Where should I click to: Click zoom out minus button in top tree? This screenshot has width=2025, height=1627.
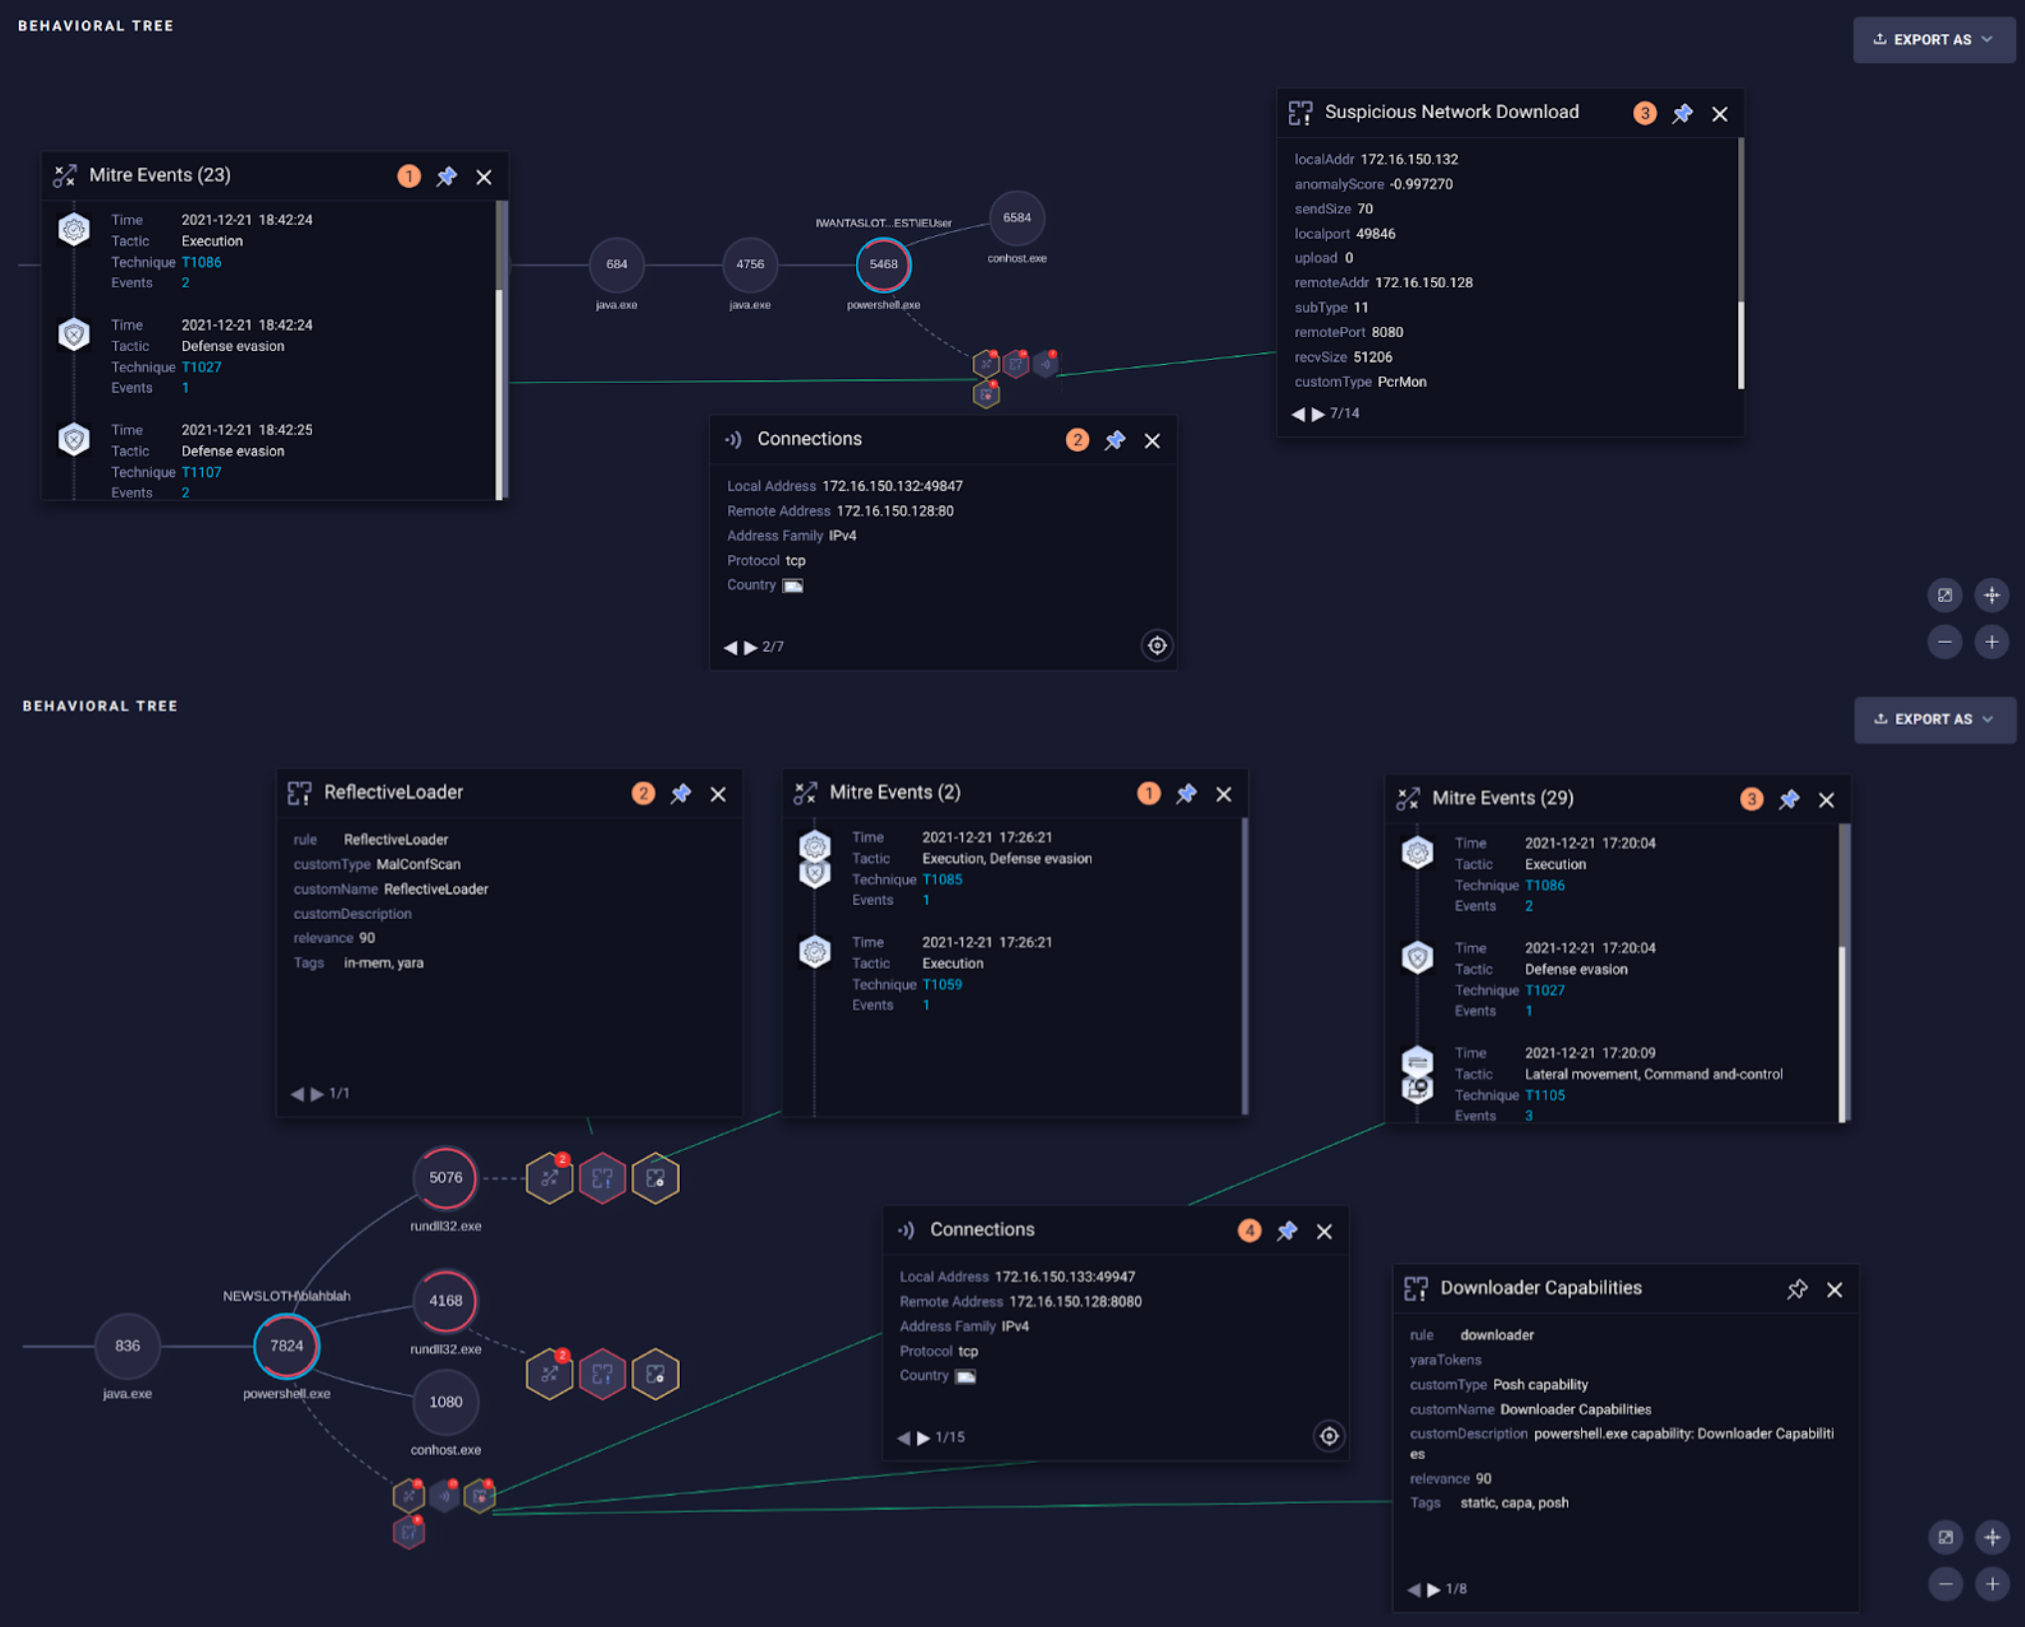pyautogui.click(x=1944, y=642)
